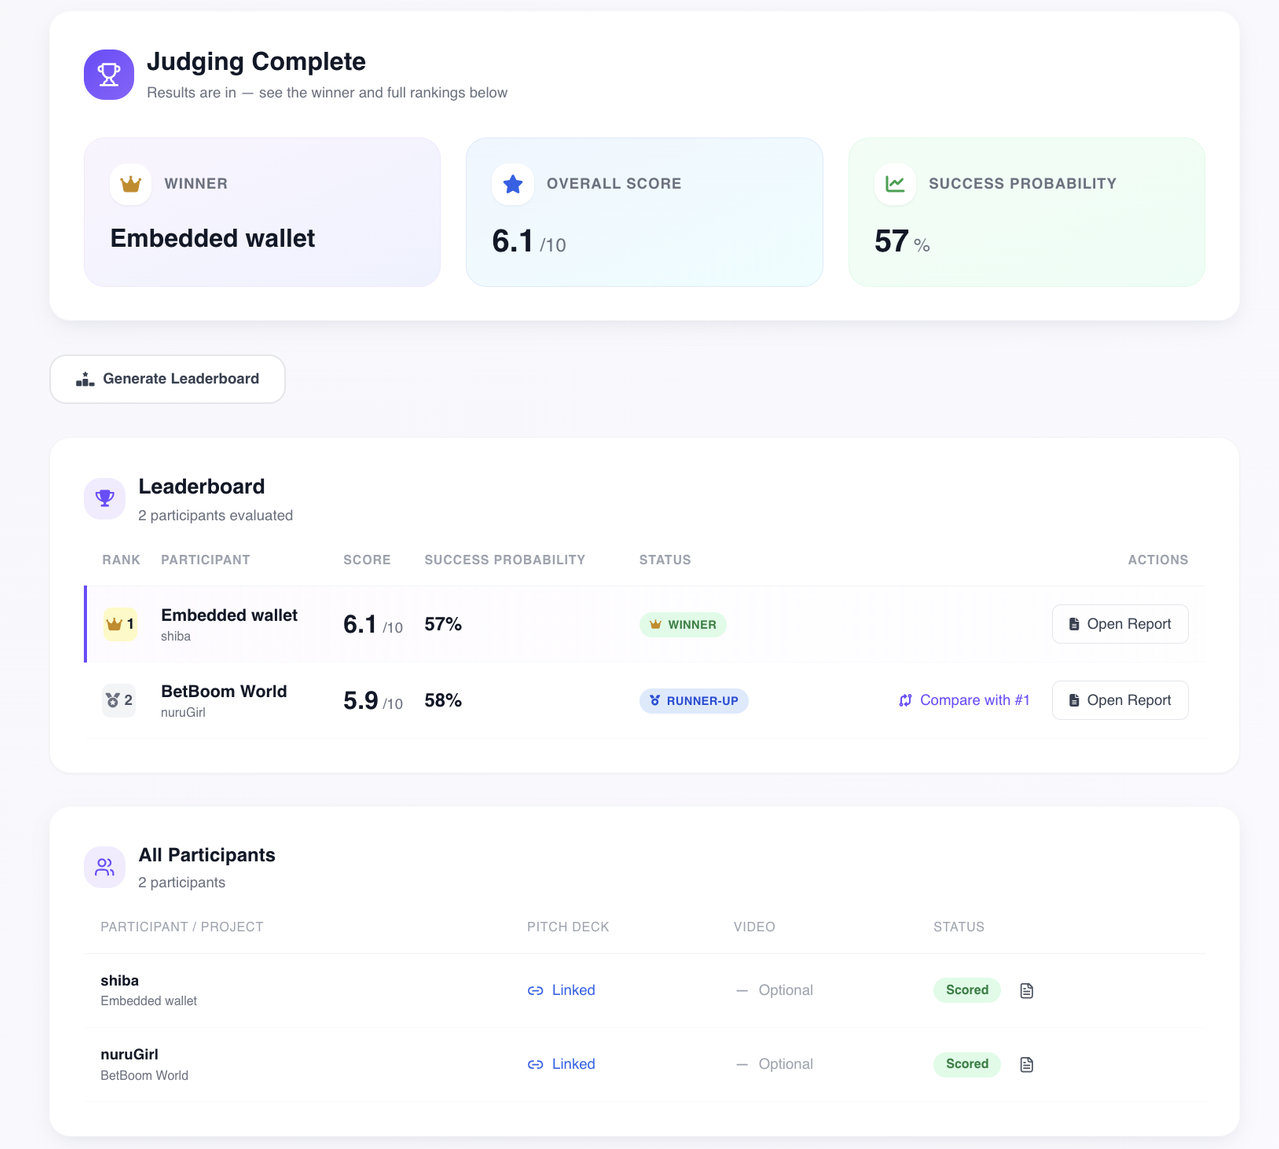The image size is (1279, 1149).
Task: Click the blue star icon in Overall Score card
Action: pos(513,184)
